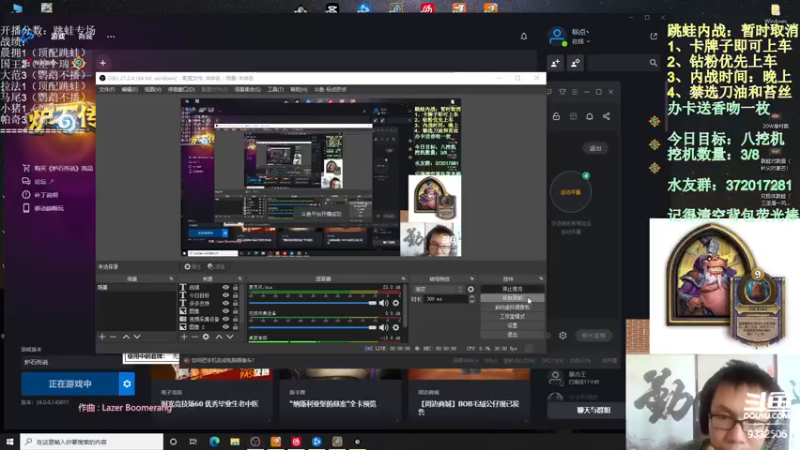Open OBS 场景集合(S) menu
800x450 pixels.
247,89
